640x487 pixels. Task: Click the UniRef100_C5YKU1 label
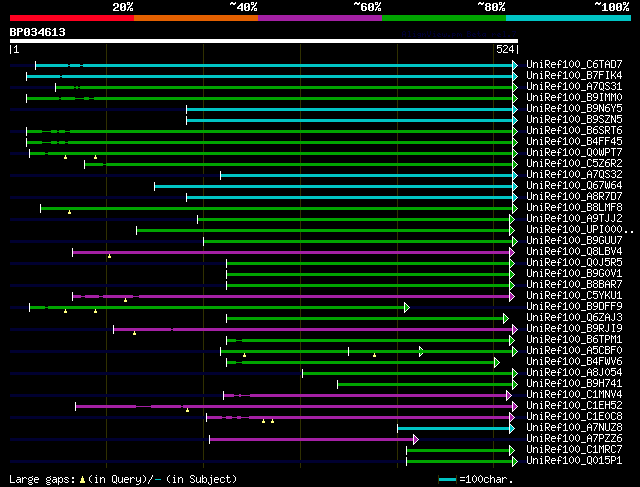point(574,296)
